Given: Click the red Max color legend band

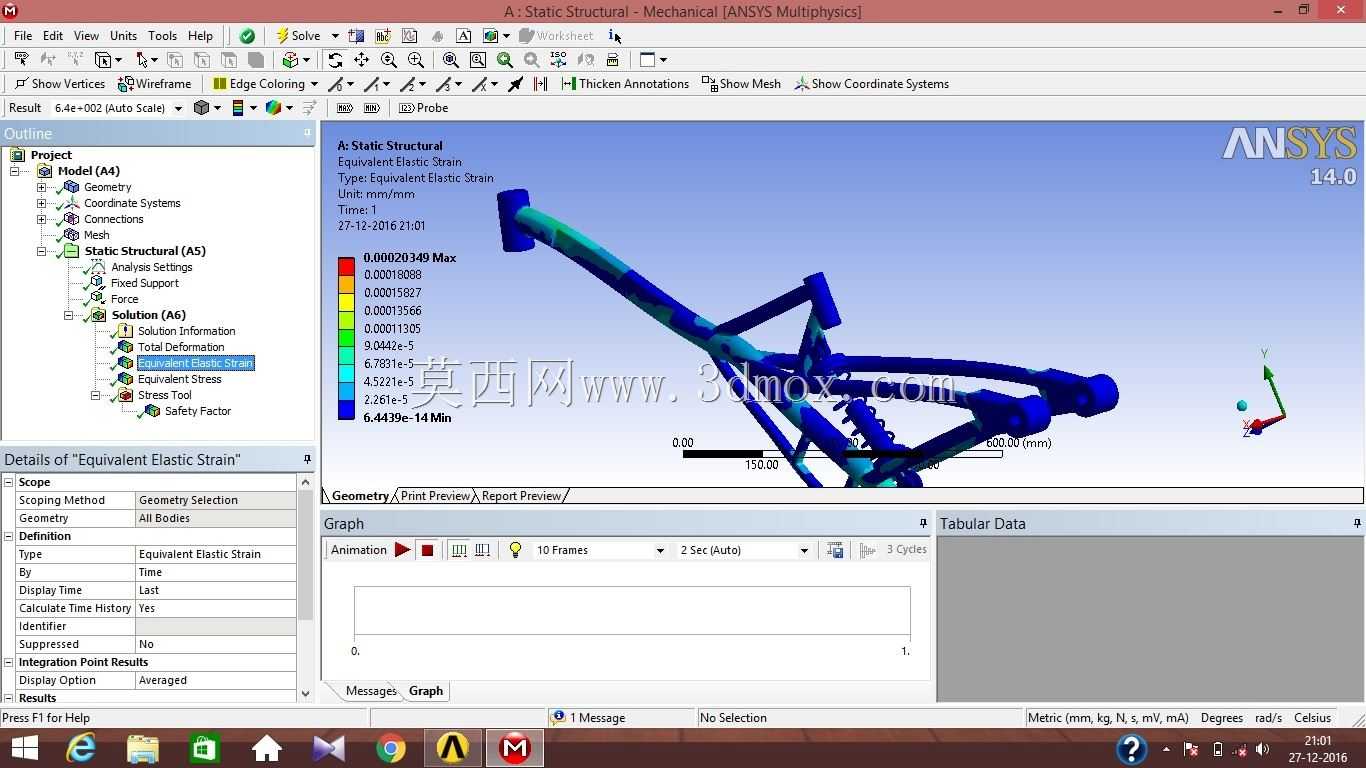Looking at the screenshot, I should (x=346, y=266).
